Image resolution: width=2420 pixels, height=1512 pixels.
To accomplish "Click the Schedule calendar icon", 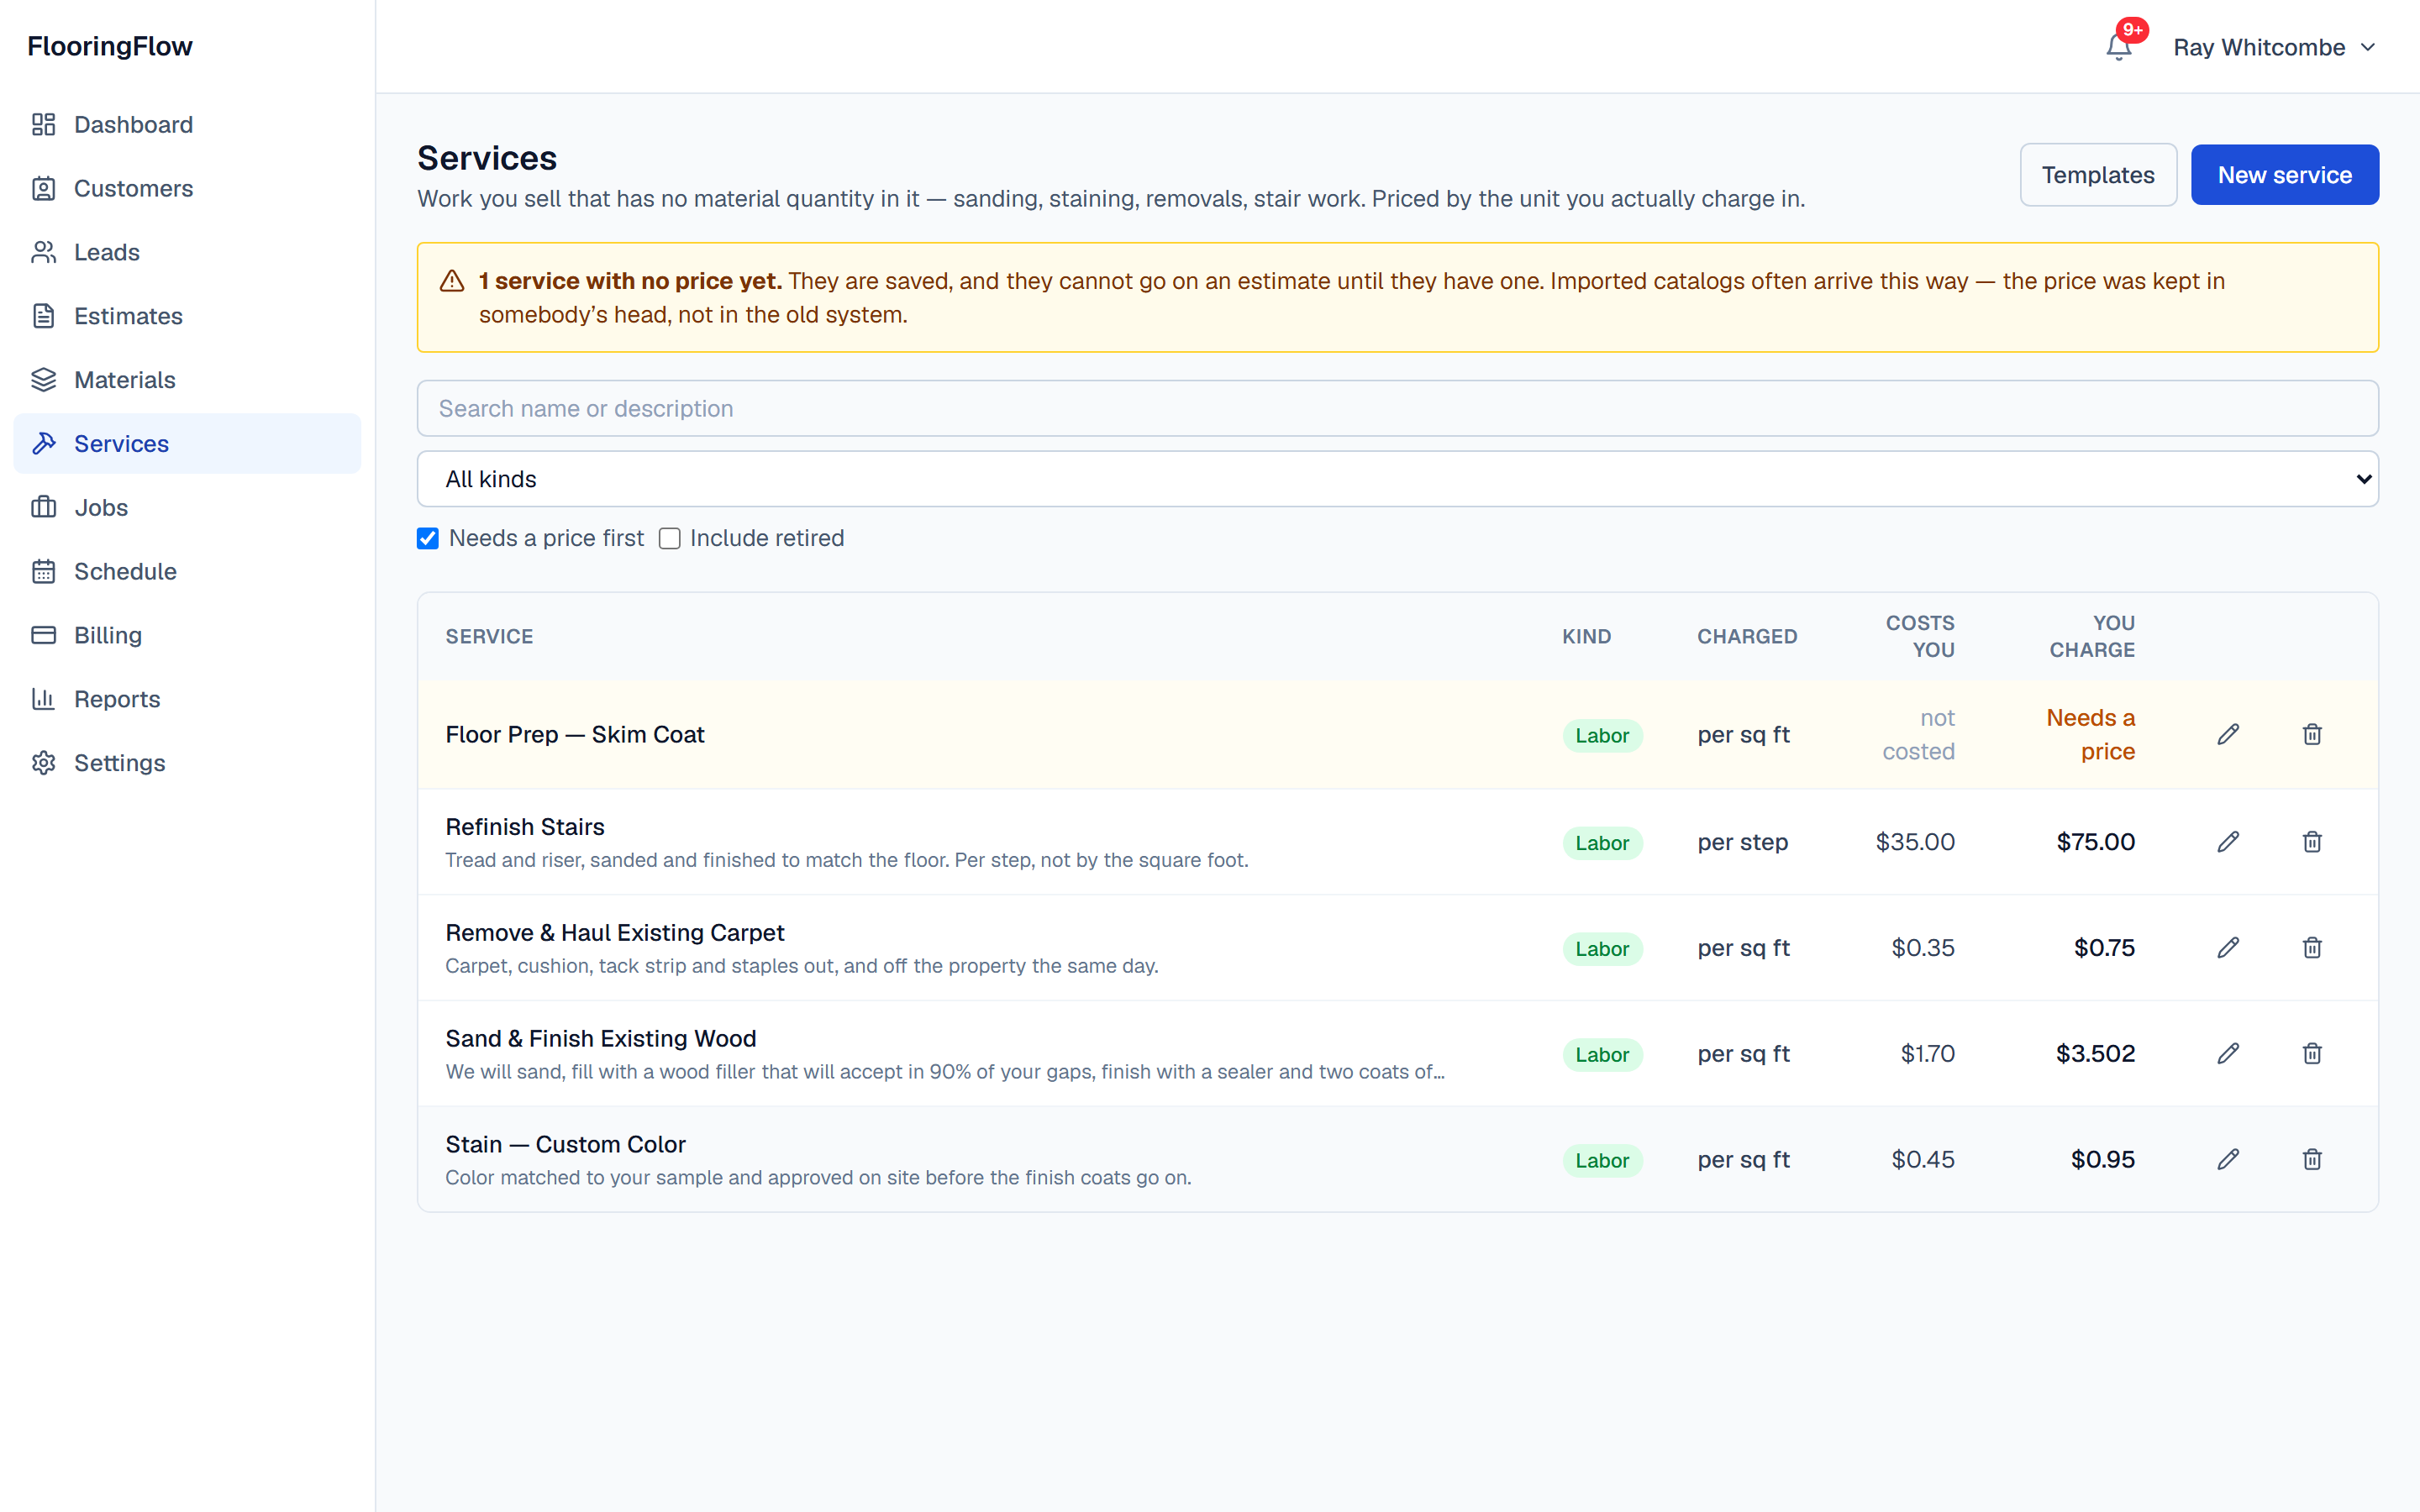I will click(43, 571).
